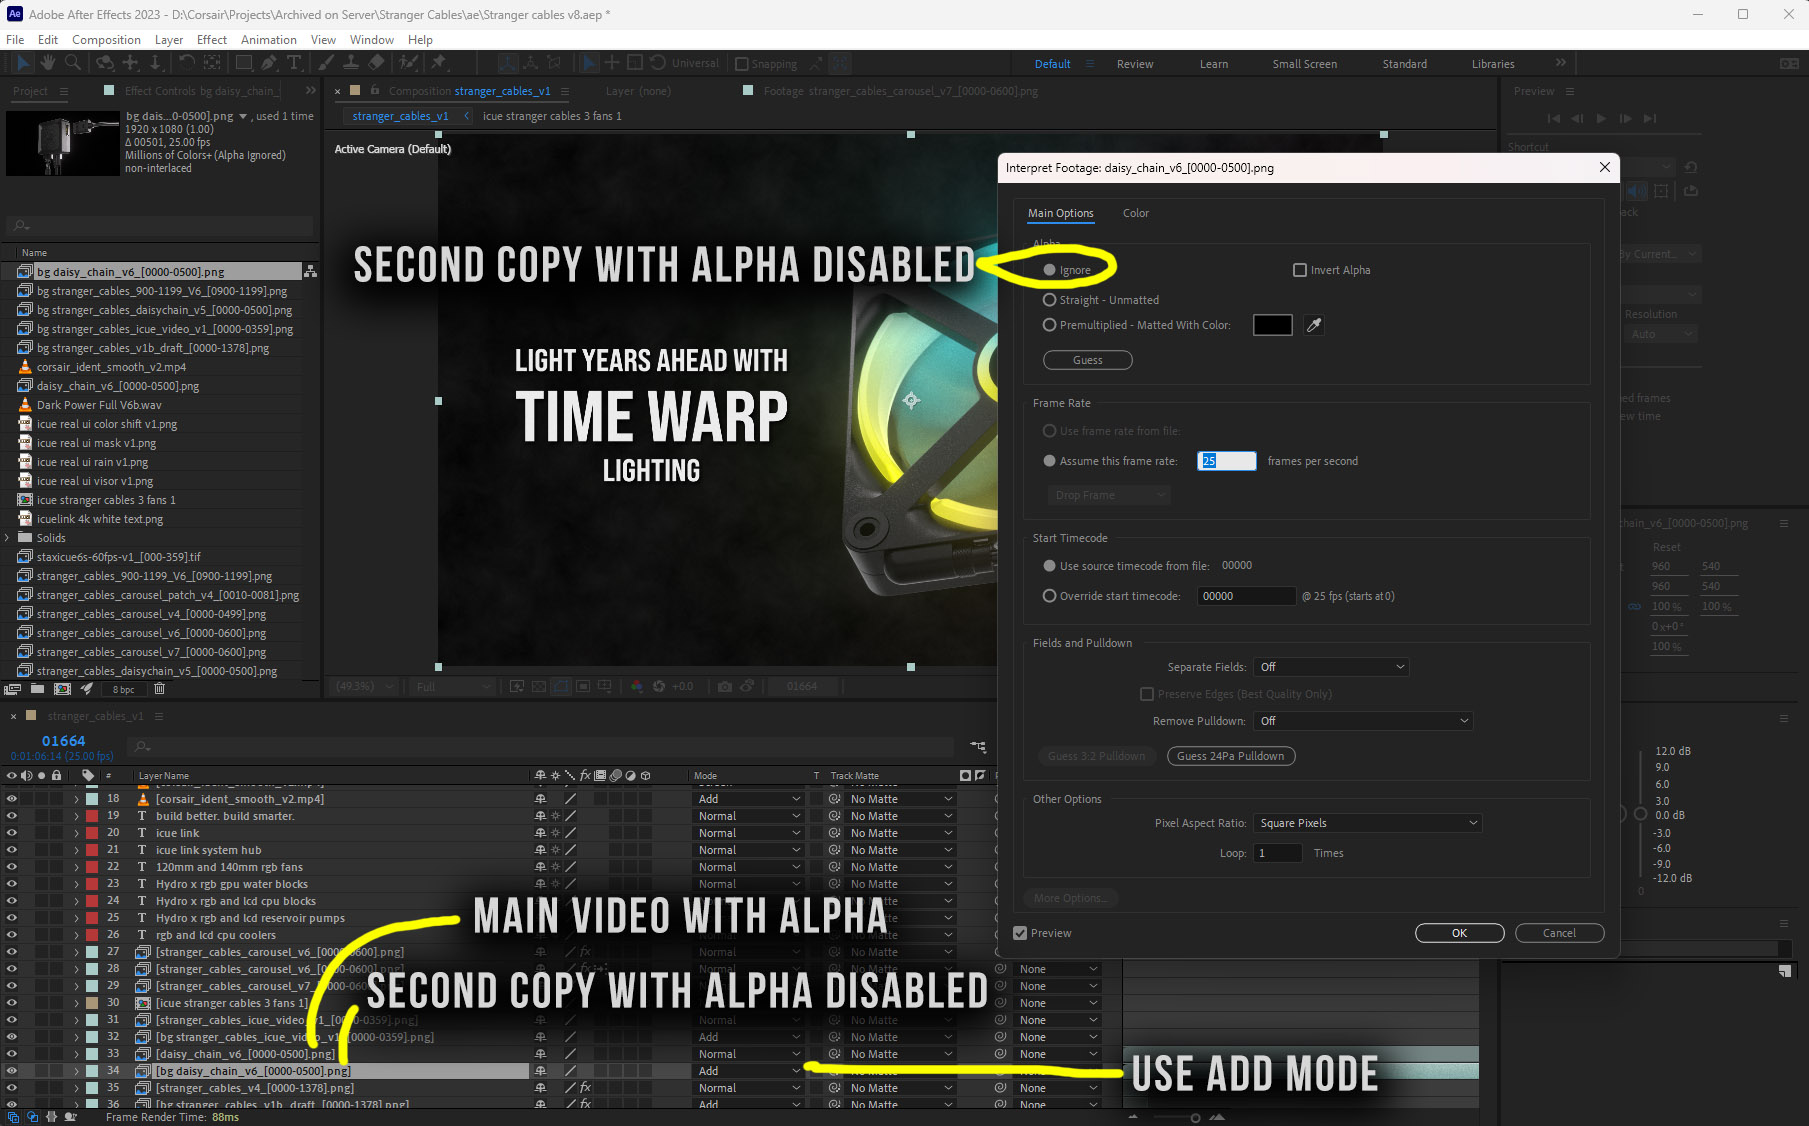Open the workspace overflow double-chevron
This screenshot has width=1809, height=1126.
(1560, 63)
